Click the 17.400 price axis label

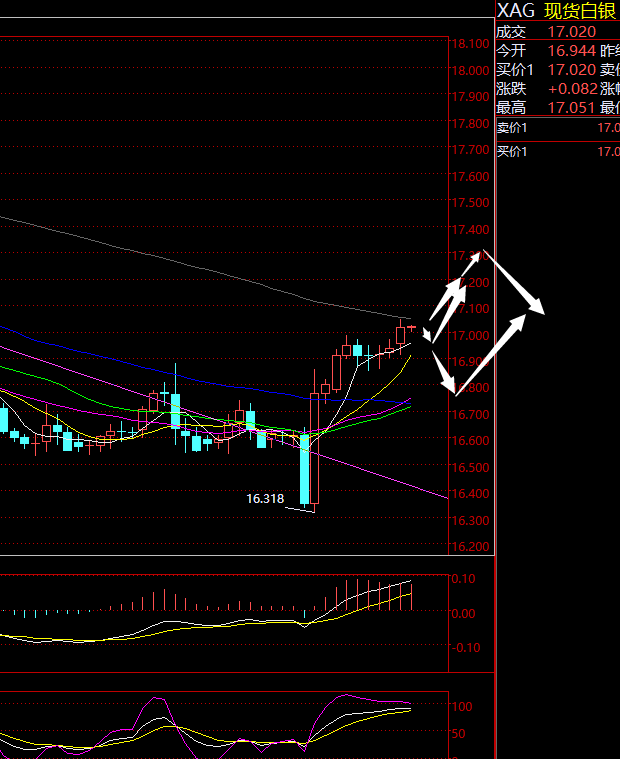pyautogui.click(x=470, y=229)
